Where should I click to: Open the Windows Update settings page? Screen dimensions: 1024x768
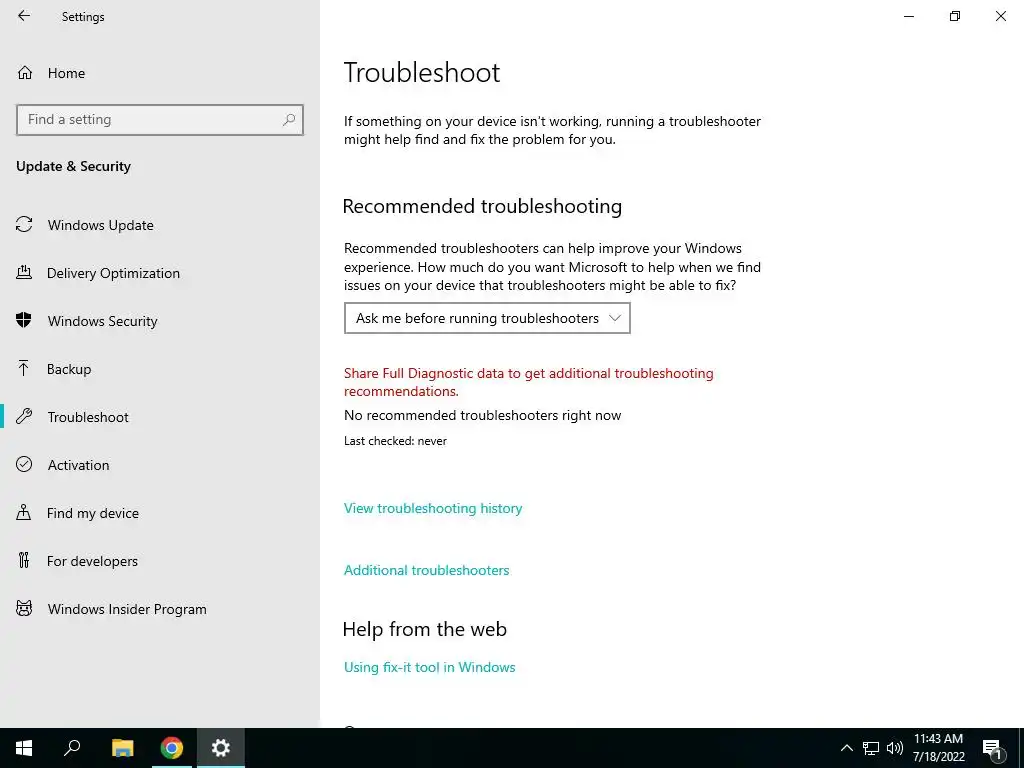pos(101,225)
